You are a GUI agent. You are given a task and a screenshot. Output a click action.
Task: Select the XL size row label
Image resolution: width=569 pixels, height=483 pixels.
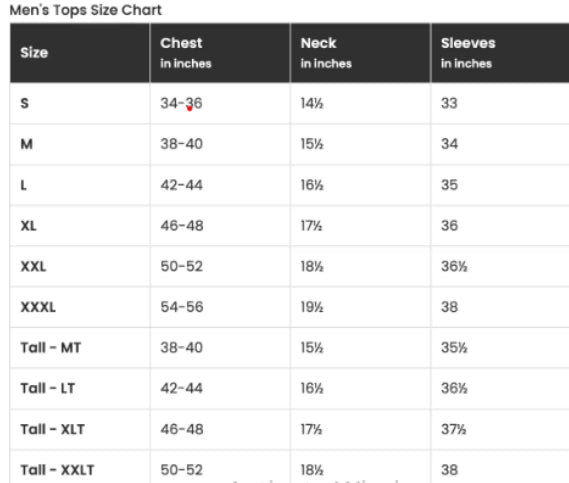[x=28, y=226]
